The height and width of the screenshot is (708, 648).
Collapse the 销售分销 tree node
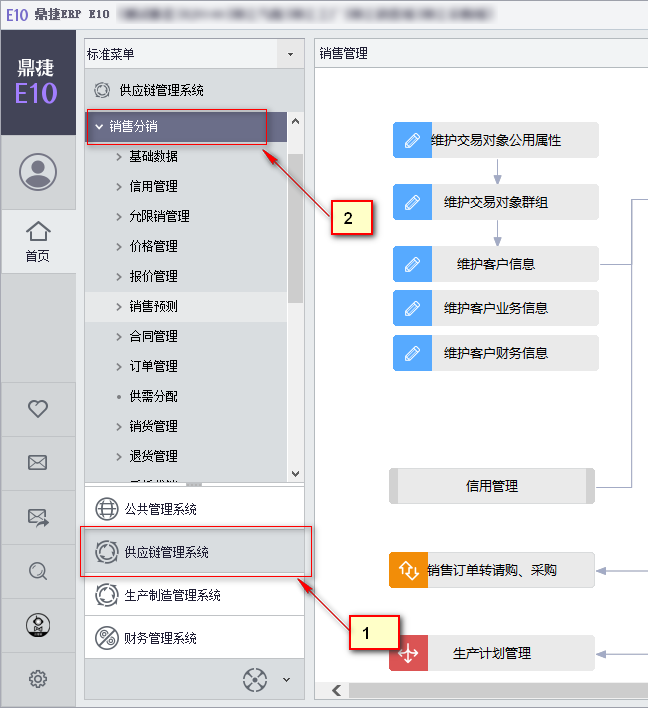[98, 127]
